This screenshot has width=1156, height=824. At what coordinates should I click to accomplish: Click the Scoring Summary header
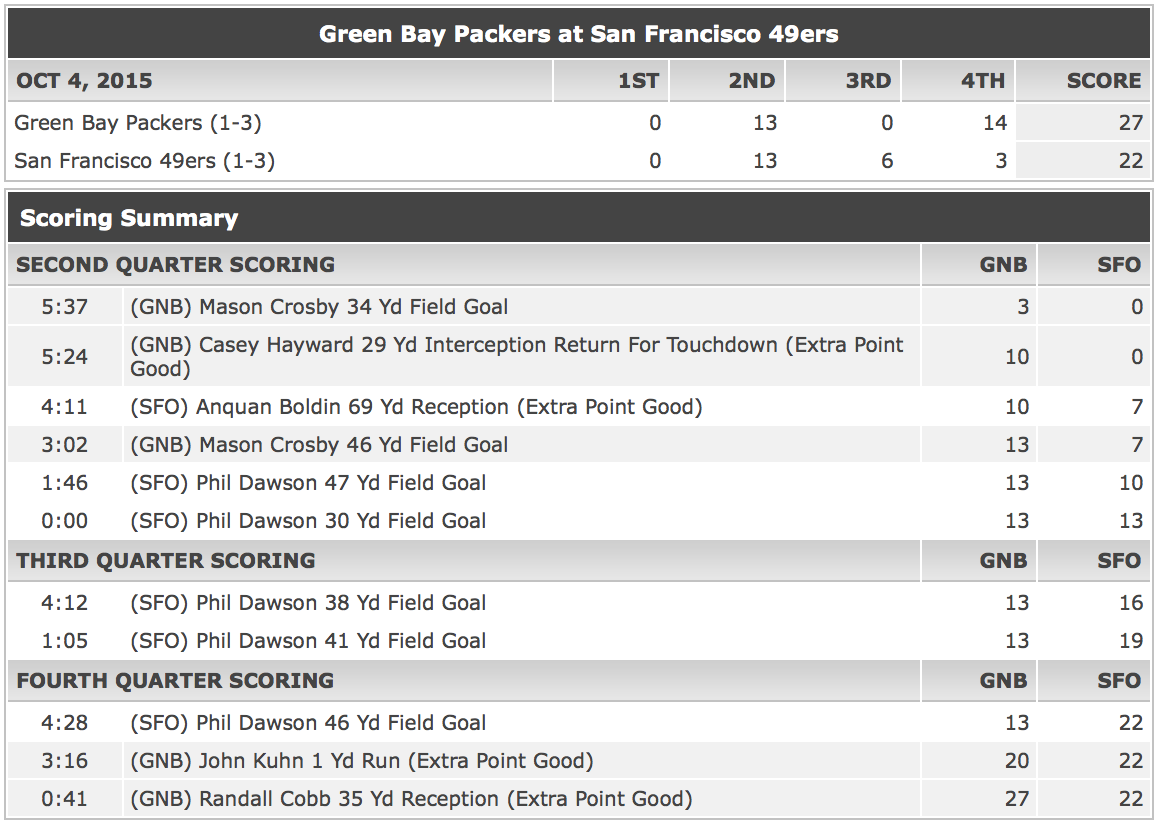(x=129, y=218)
